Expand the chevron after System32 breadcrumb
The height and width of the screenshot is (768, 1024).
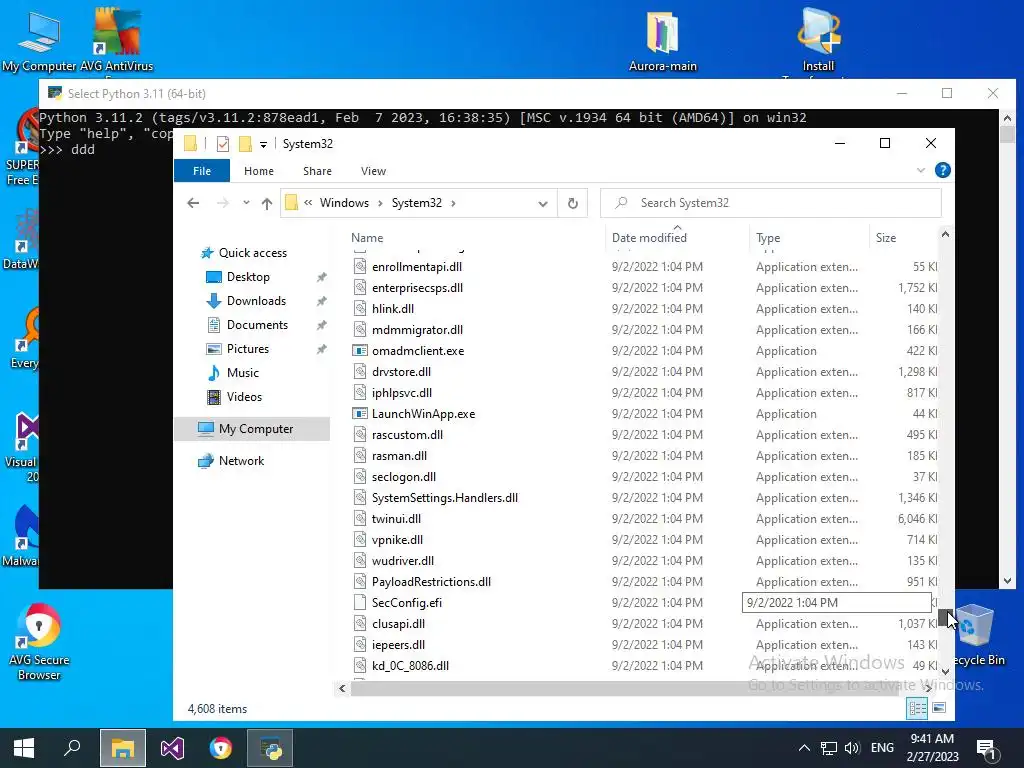[x=453, y=203]
